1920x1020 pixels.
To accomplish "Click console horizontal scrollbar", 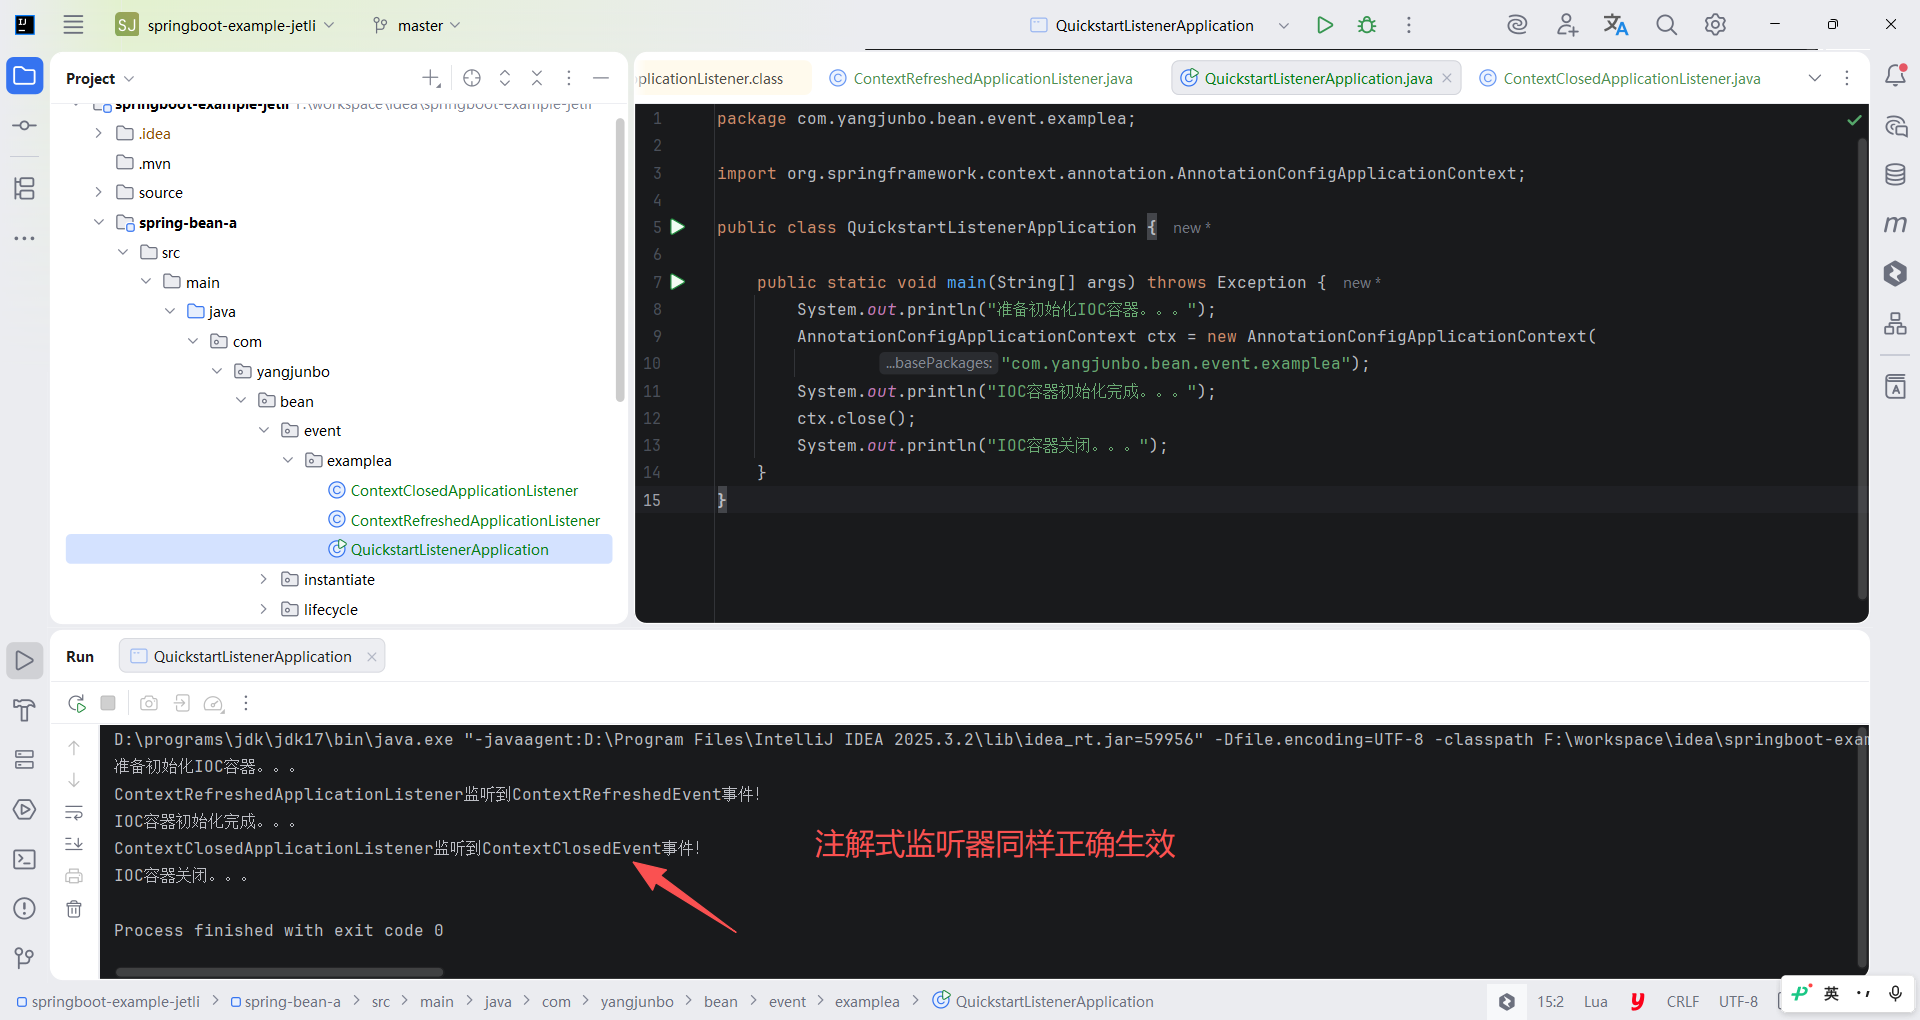I will click(279, 972).
